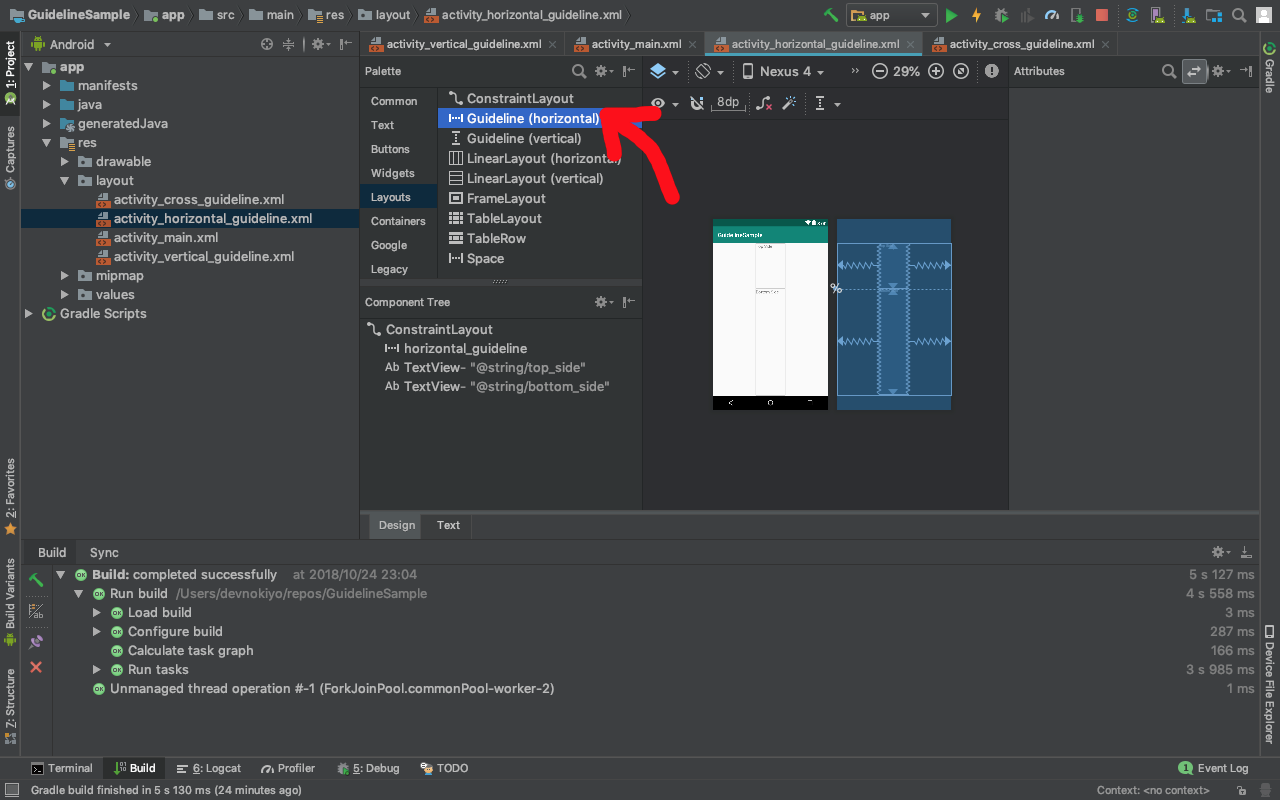Viewport: 1280px width, 800px height.
Task: Select Guideline (vertical) in the Palette
Action: coord(523,138)
